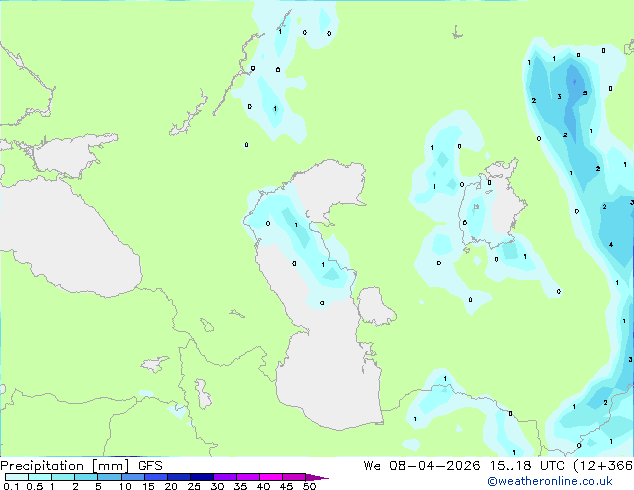Click the '40' legend scale value
Screen dimensions: 634x490
tap(263, 486)
